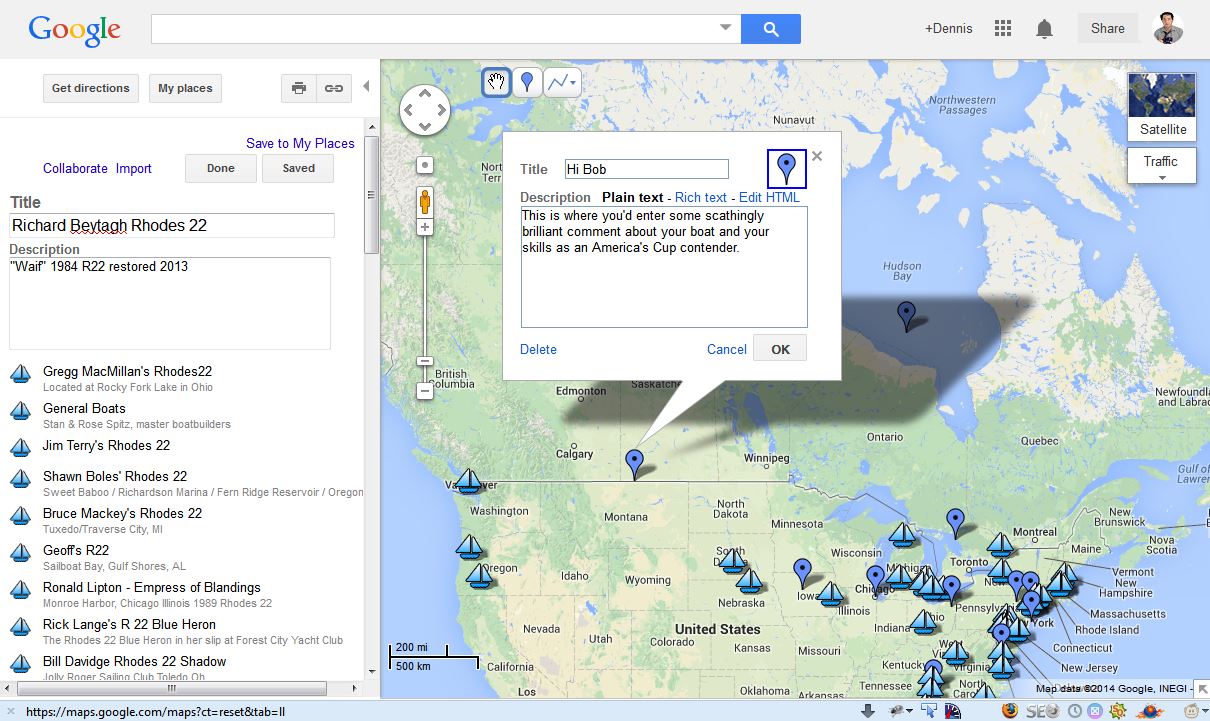Open the +Dennis profile link

tap(949, 28)
